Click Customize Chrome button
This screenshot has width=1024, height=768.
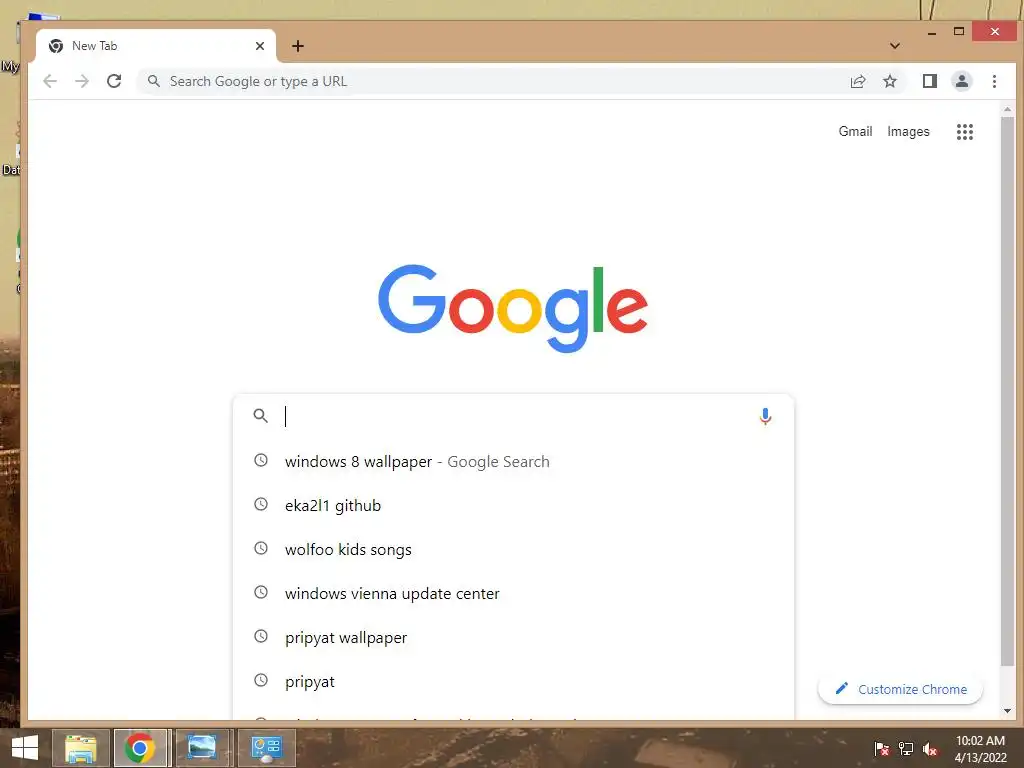(x=900, y=689)
